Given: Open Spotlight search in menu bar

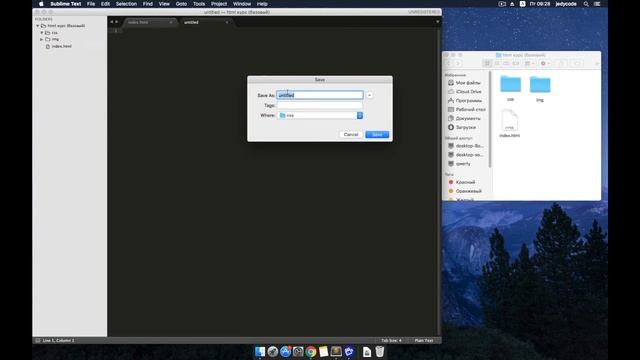Looking at the screenshot, I should [586, 4].
